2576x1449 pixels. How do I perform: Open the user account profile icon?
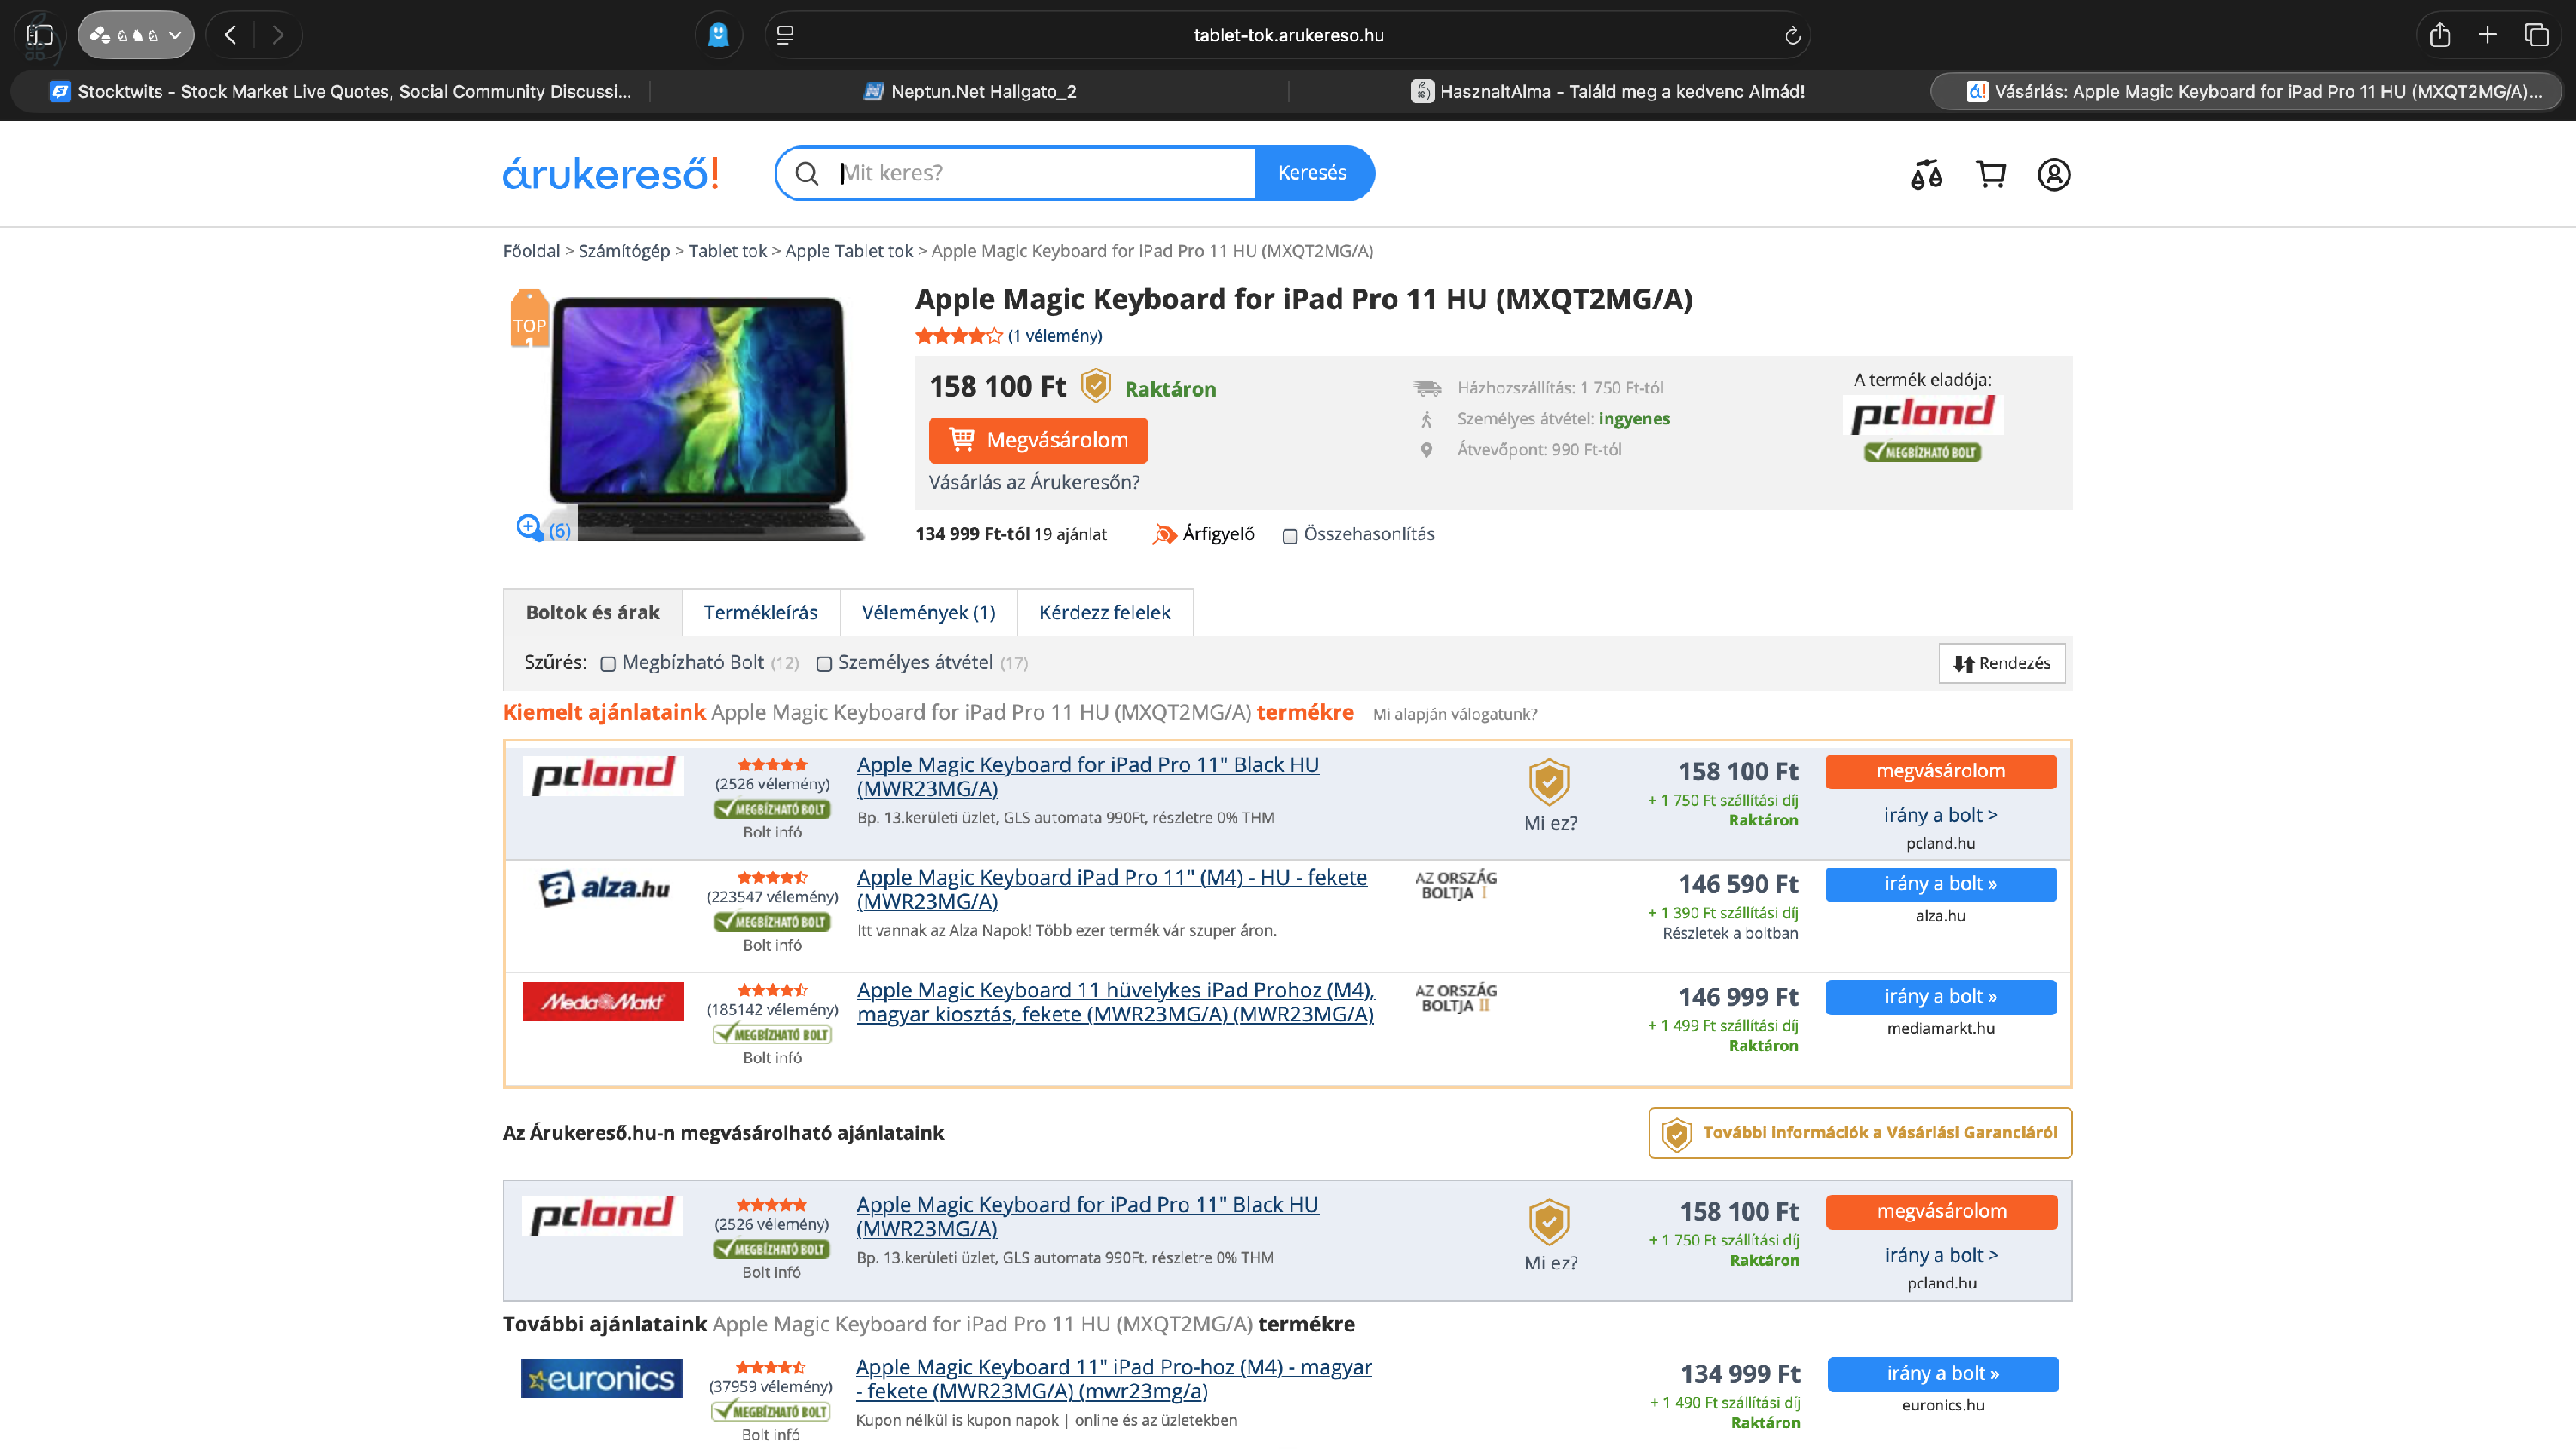(2053, 174)
